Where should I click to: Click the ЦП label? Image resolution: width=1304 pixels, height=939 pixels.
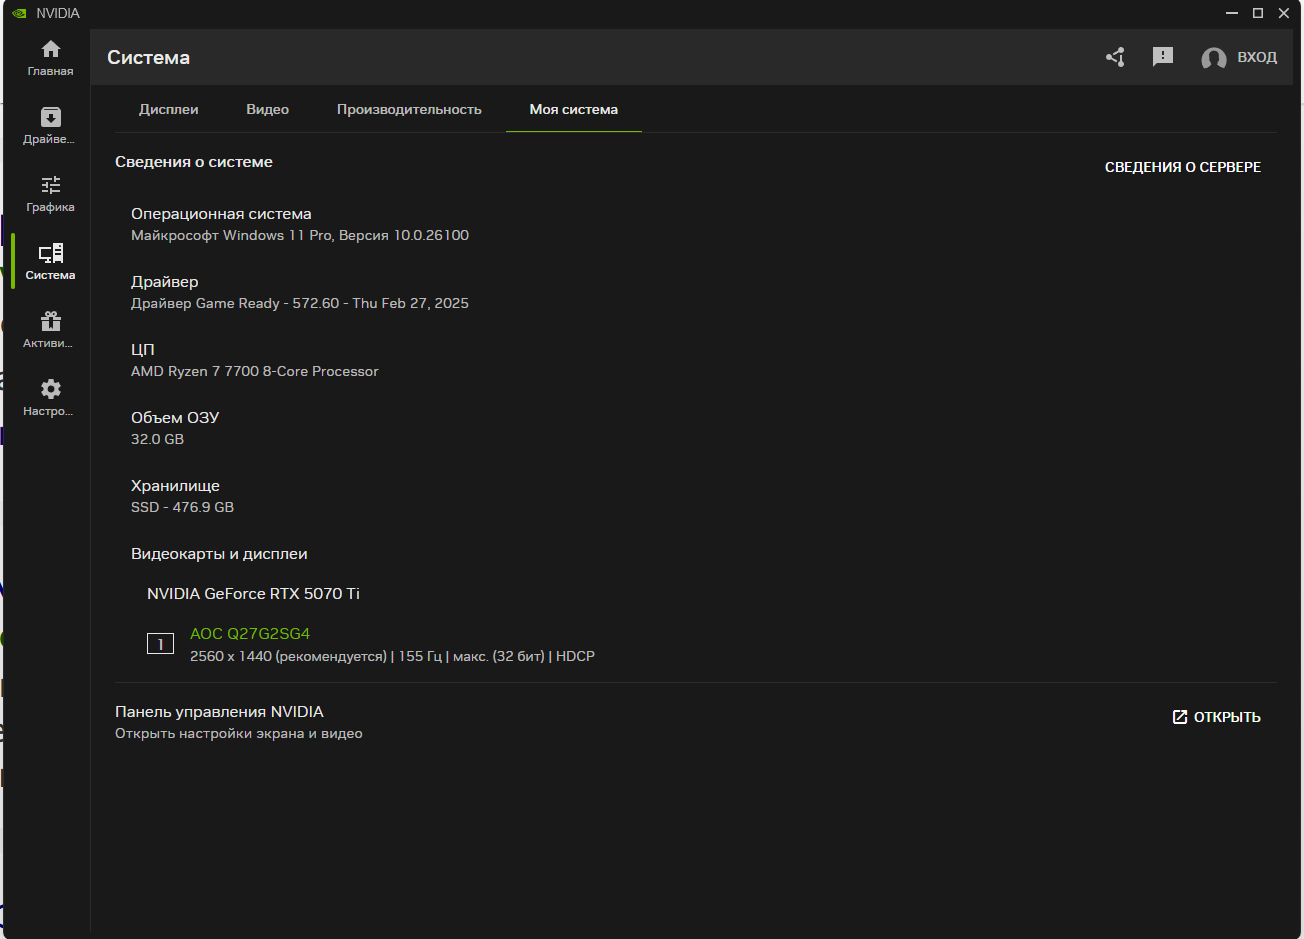(143, 350)
